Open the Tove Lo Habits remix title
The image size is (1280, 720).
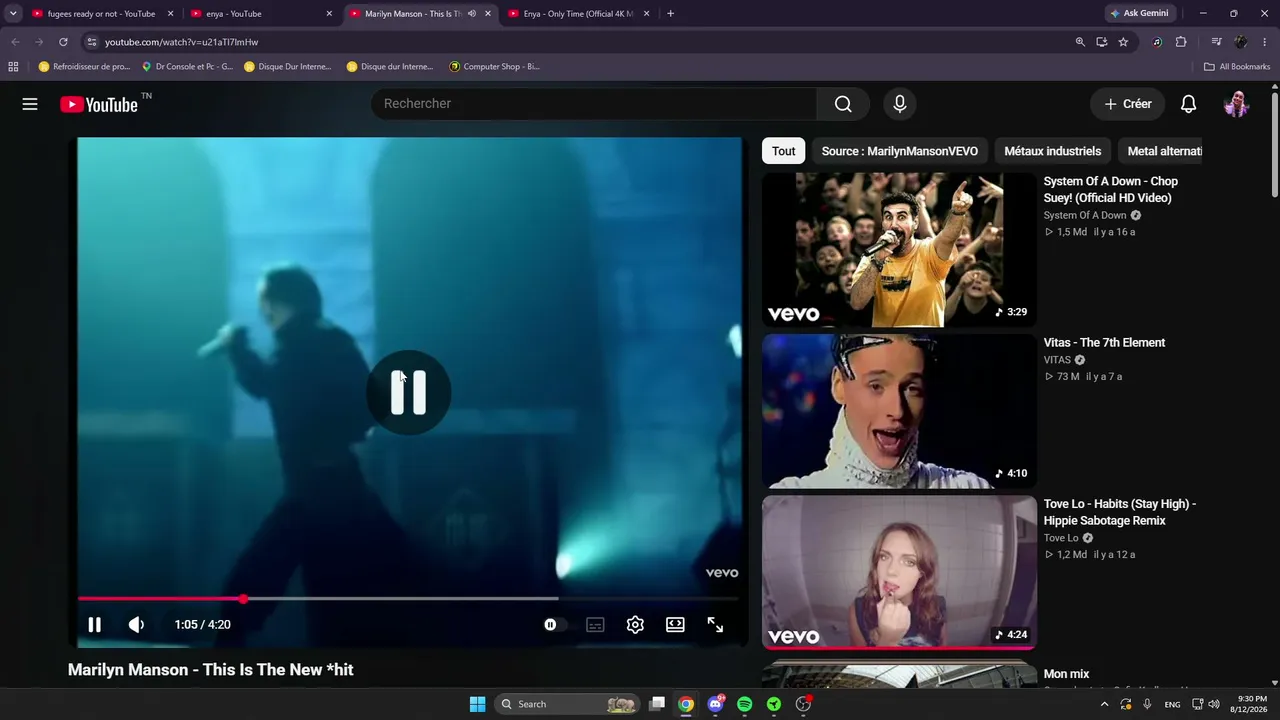[1120, 512]
